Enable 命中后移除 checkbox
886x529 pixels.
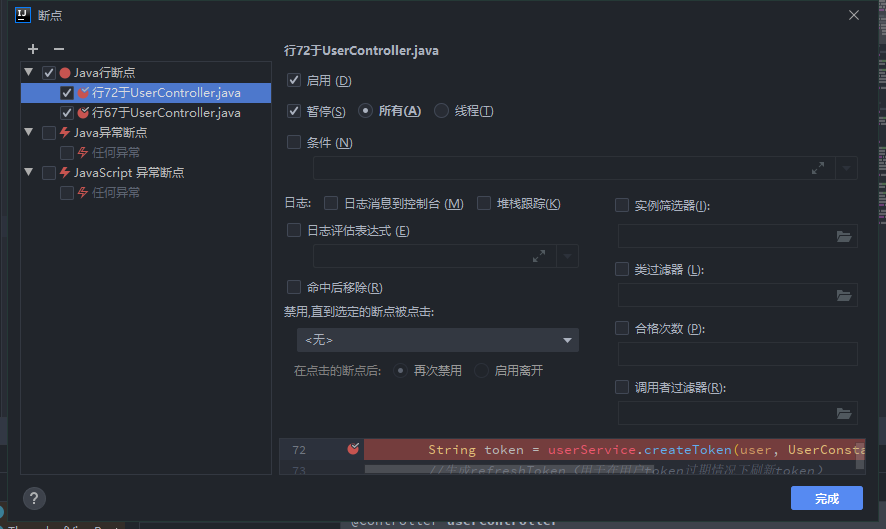click(x=294, y=287)
